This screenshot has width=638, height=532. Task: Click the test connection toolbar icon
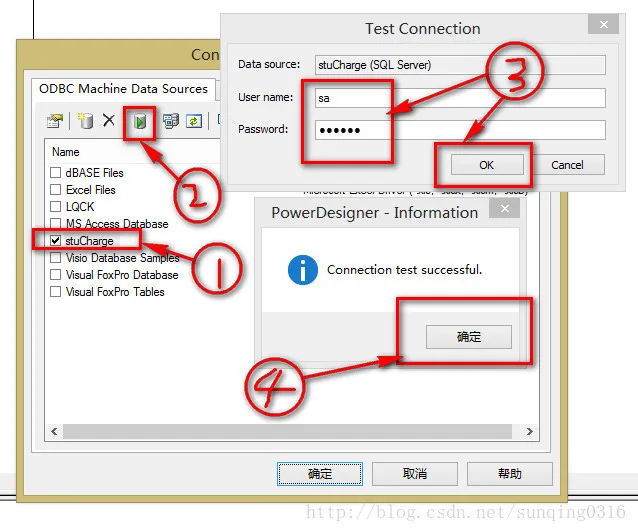(x=140, y=121)
